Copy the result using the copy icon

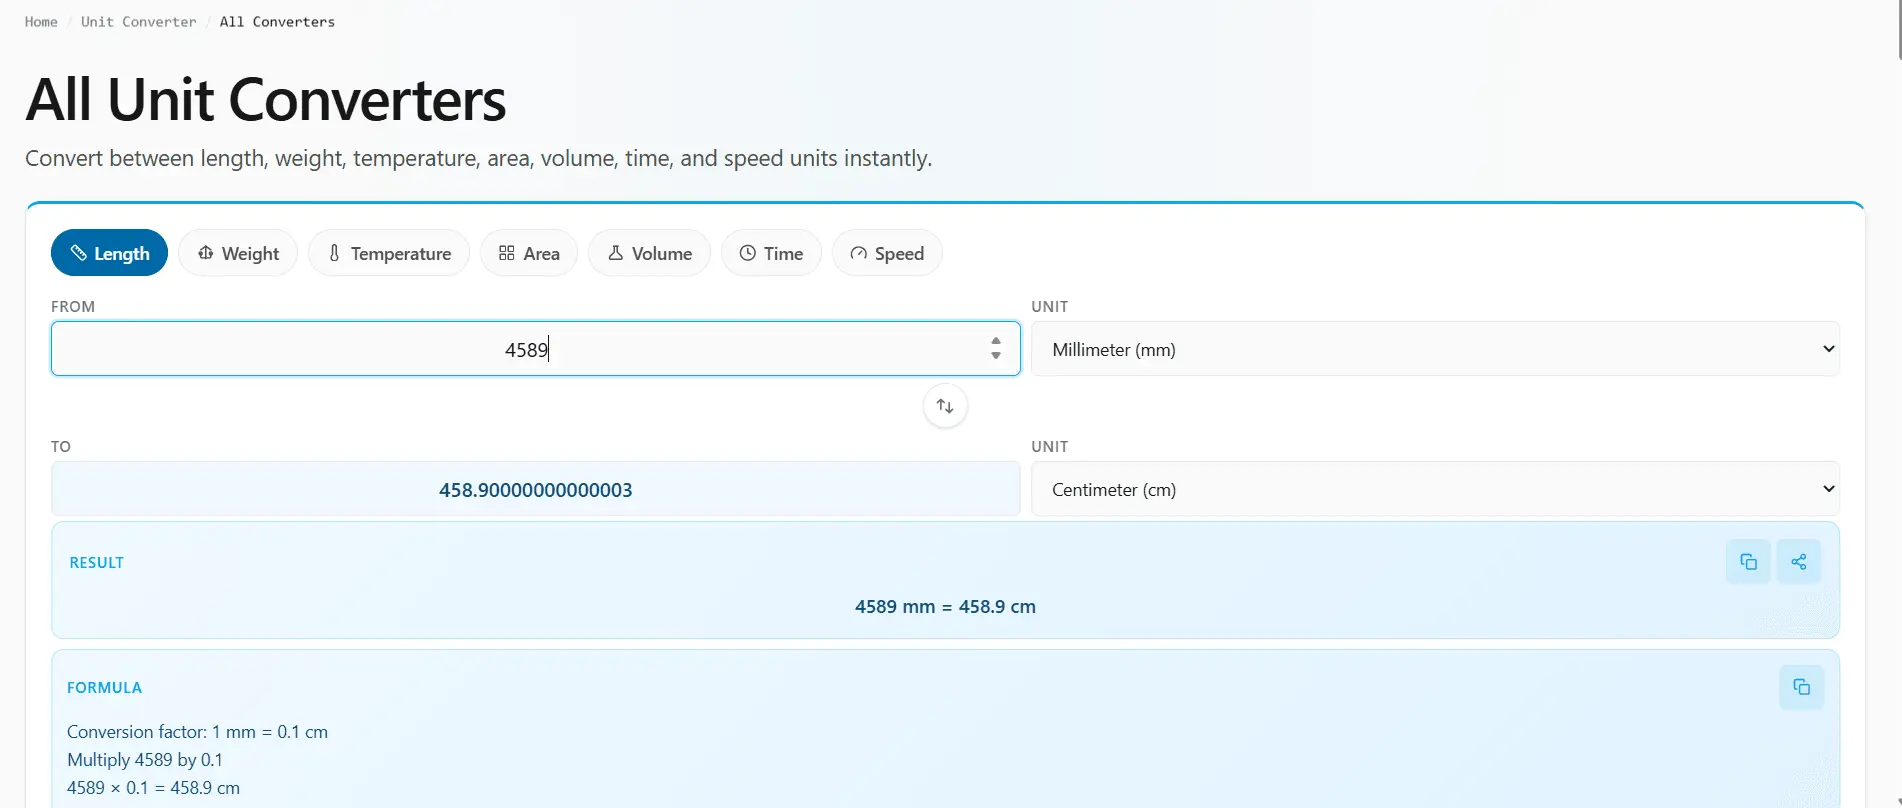(1748, 562)
